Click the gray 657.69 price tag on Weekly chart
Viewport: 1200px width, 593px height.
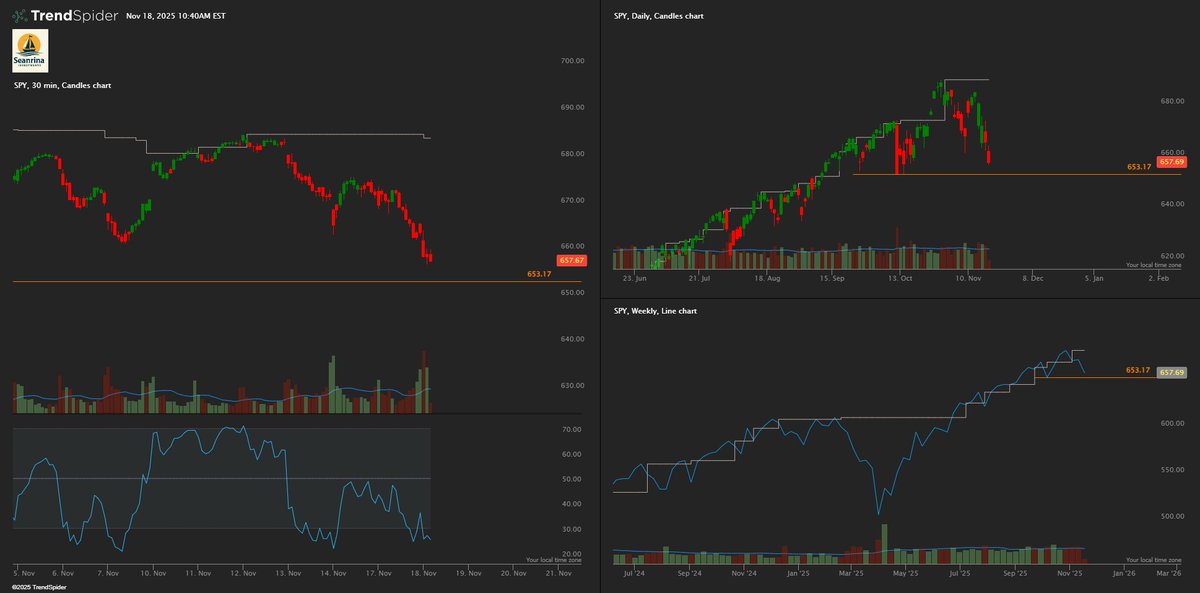coord(1171,372)
